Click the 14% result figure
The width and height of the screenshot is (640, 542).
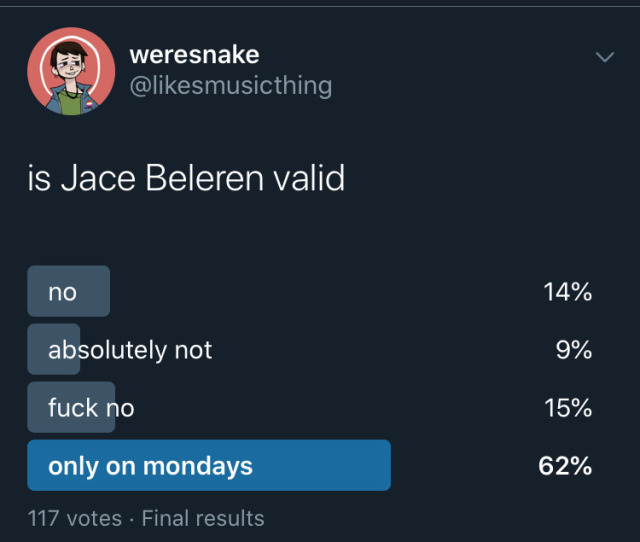pos(567,292)
